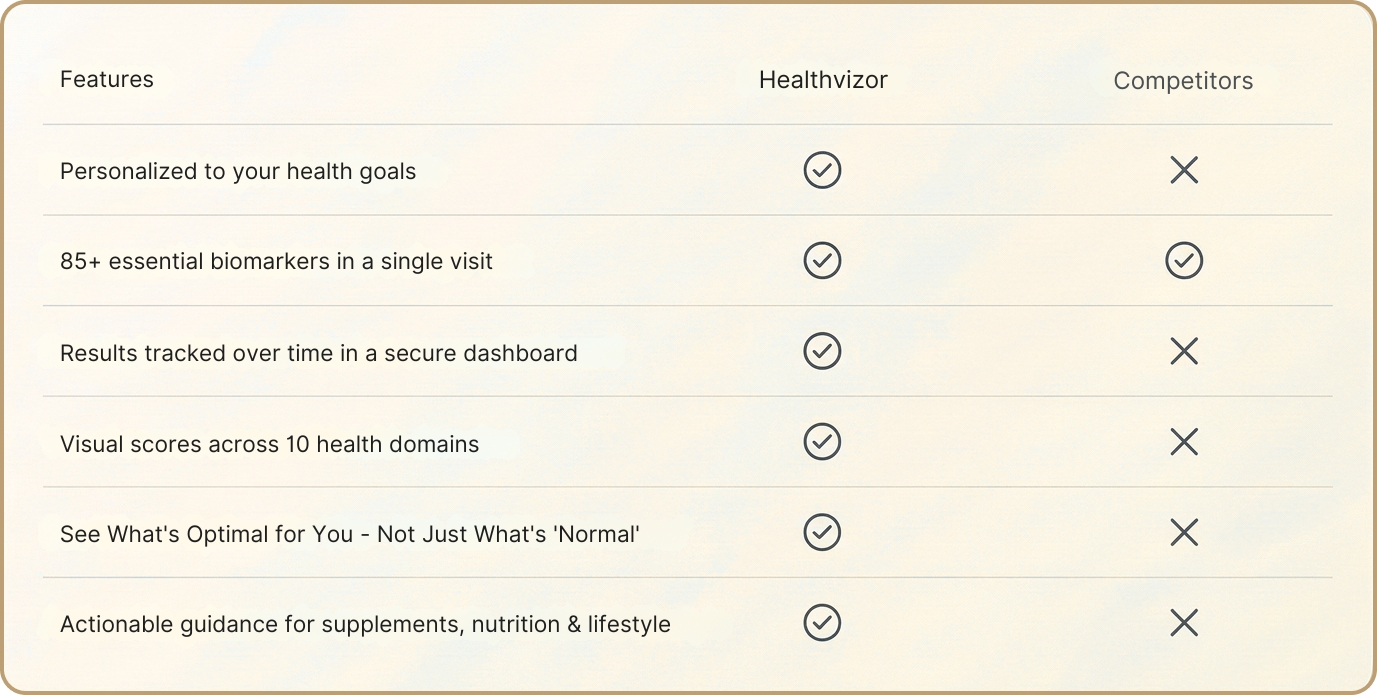Click Healthvizor checkmark for visual scores row
This screenshot has height=695, width=1377.
(x=822, y=442)
